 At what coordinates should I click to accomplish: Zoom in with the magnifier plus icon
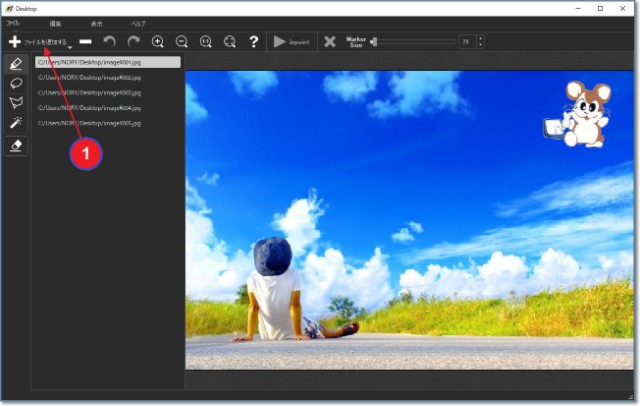tap(158, 42)
